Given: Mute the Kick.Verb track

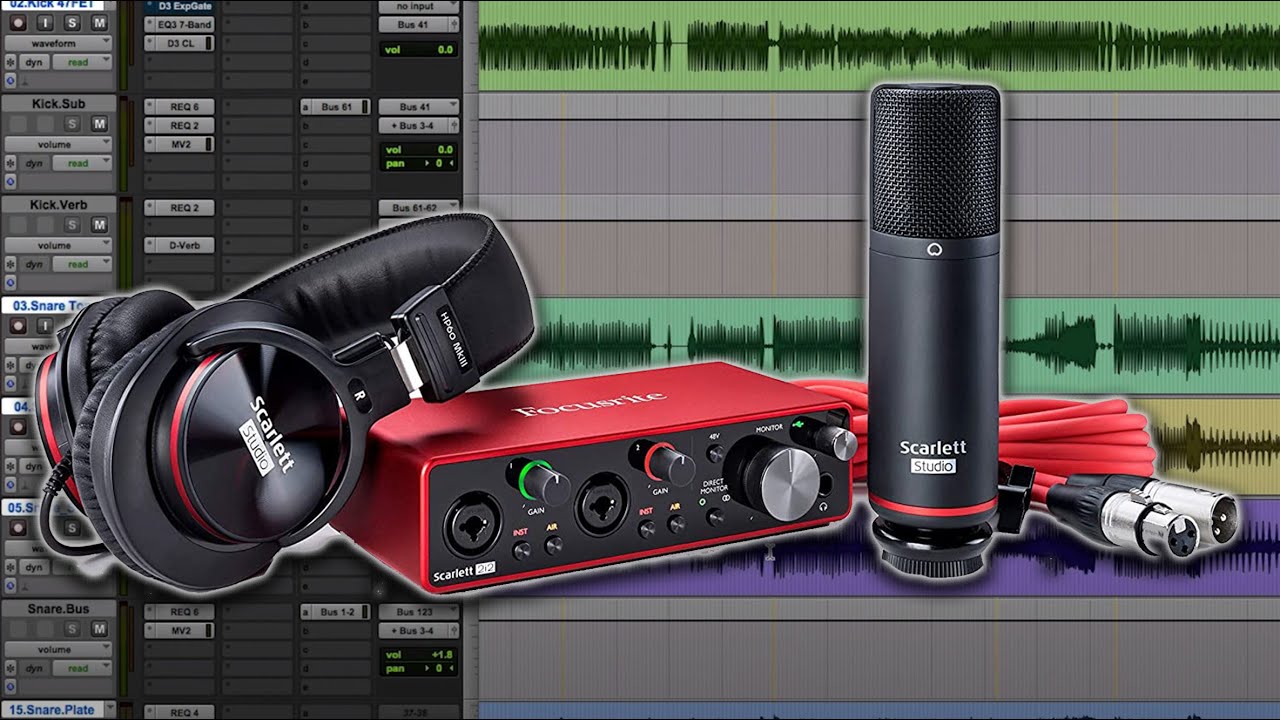Looking at the screenshot, I should click(x=99, y=225).
